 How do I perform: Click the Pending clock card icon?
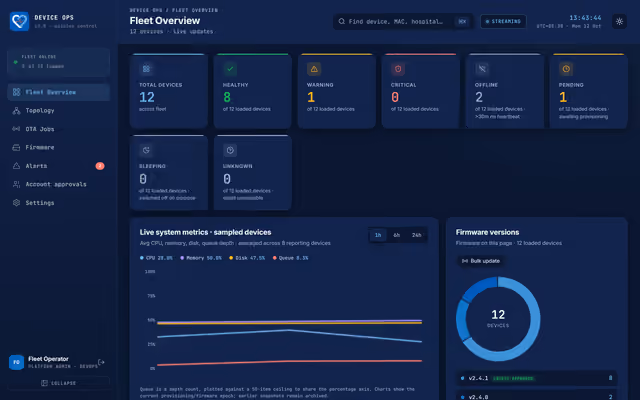point(566,69)
